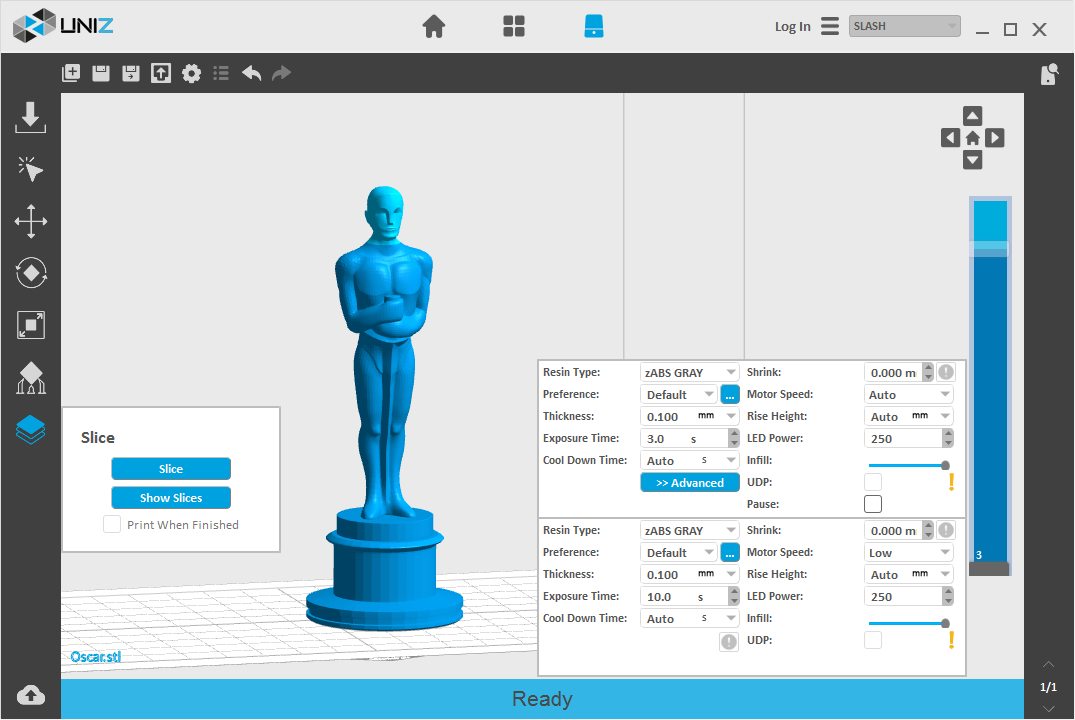The image size is (1075, 720).
Task: Save the project with first floppy icon
Action: tap(101, 73)
